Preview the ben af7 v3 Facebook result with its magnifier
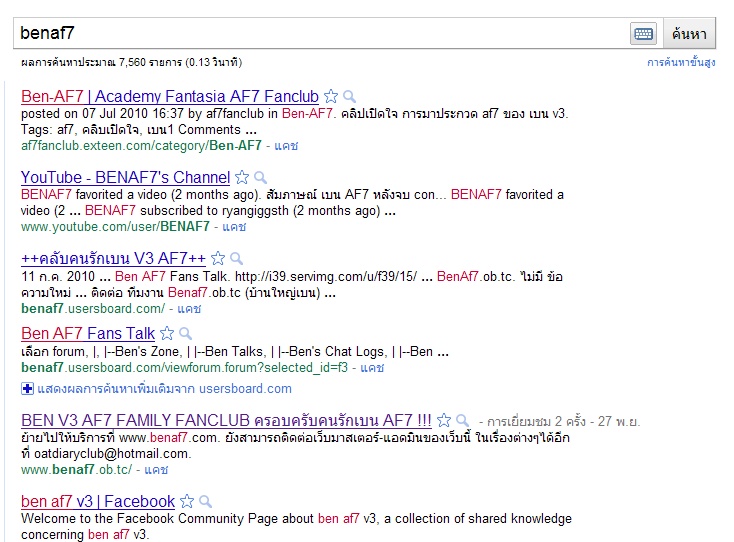The image size is (734, 542). click(x=205, y=501)
